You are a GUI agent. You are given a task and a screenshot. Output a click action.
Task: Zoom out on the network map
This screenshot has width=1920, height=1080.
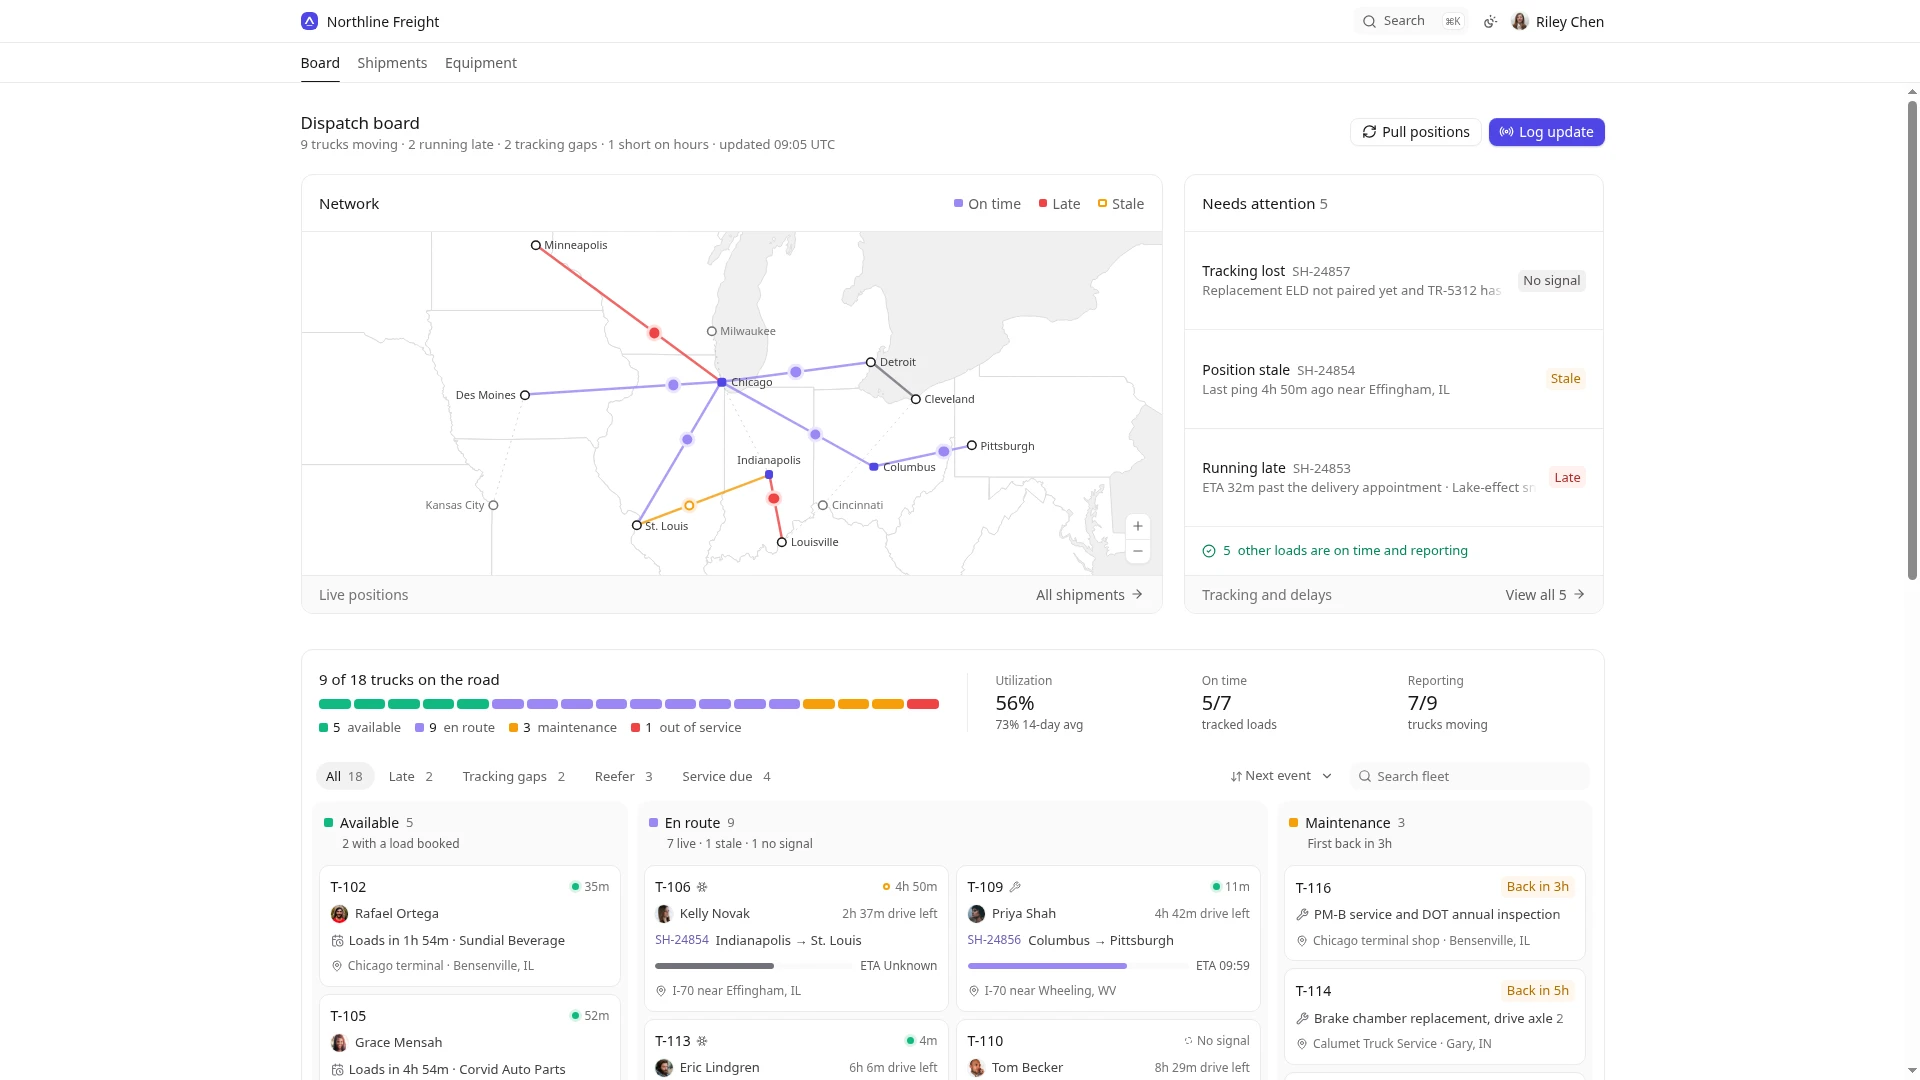pyautogui.click(x=1137, y=551)
